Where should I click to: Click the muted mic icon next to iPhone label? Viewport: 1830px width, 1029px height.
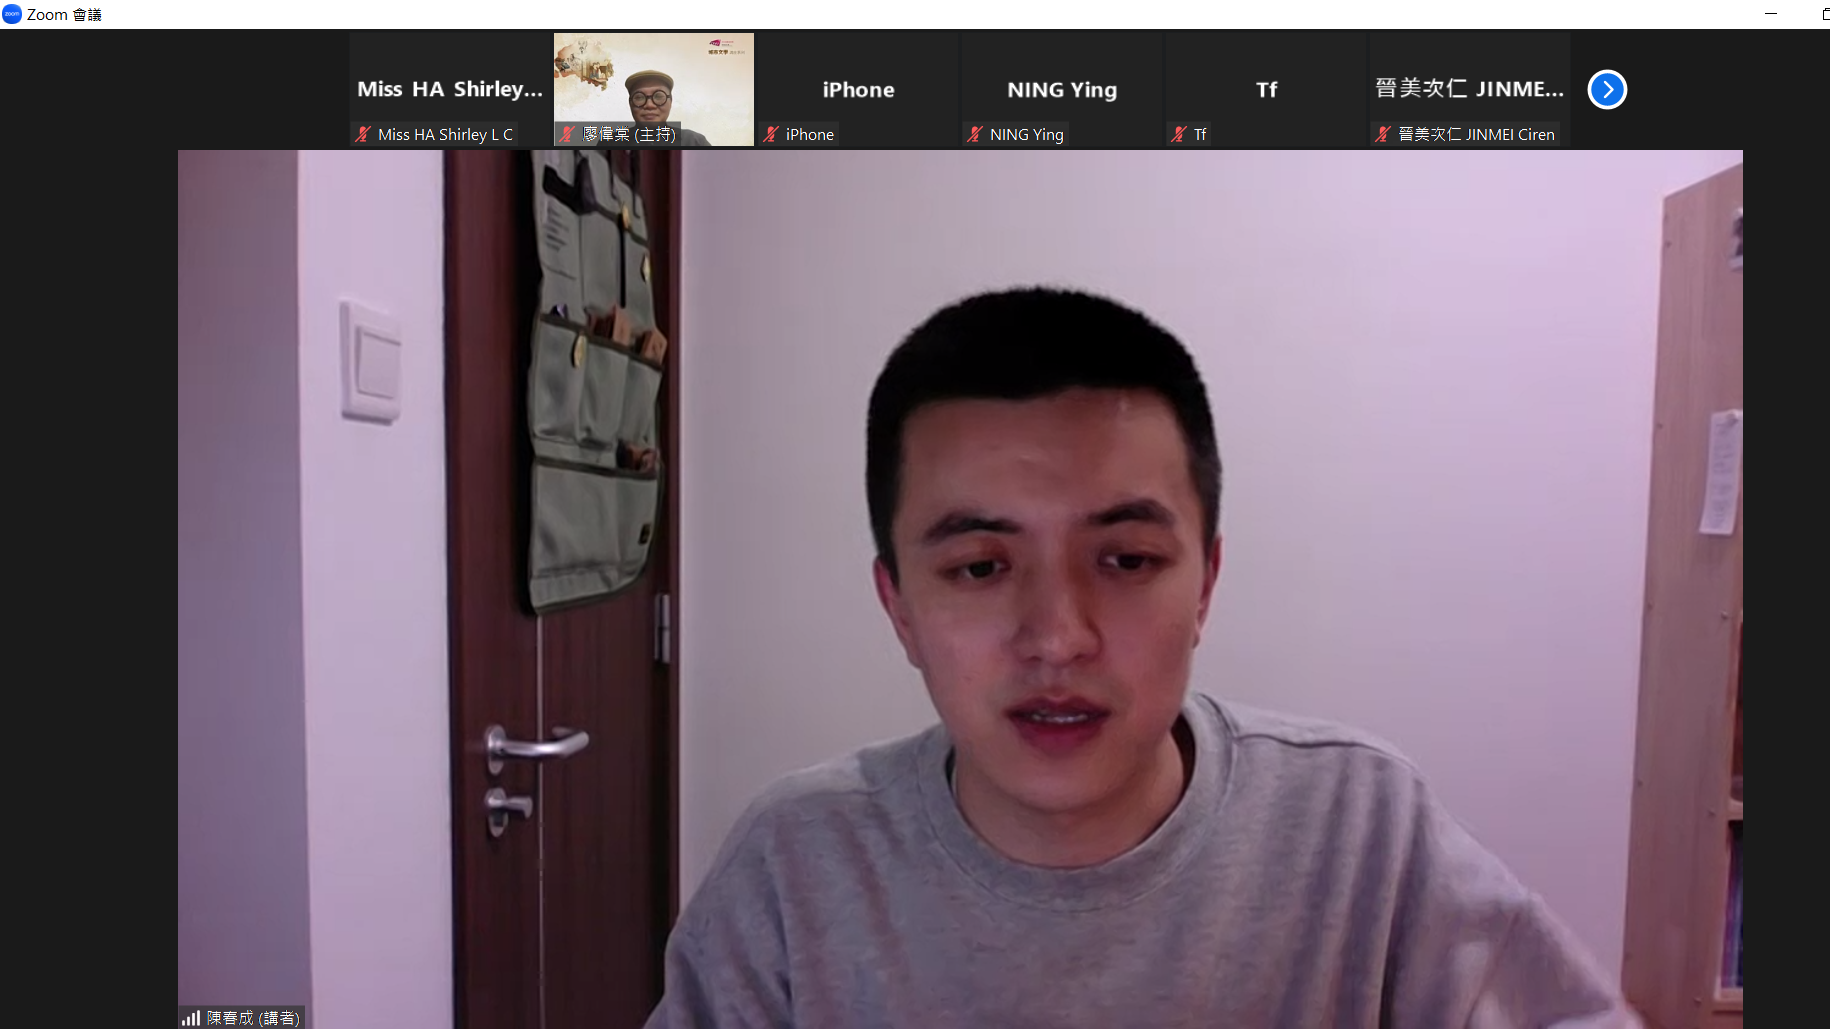tap(771, 134)
